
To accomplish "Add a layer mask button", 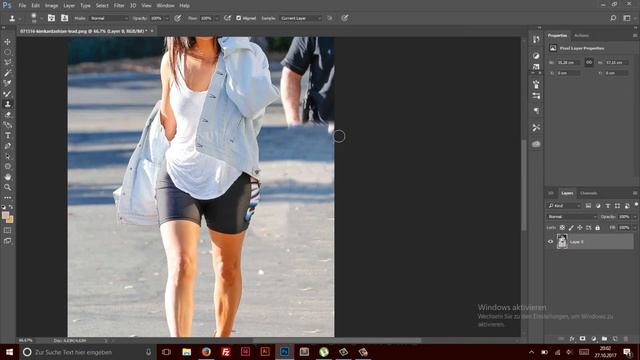I will point(582,339).
